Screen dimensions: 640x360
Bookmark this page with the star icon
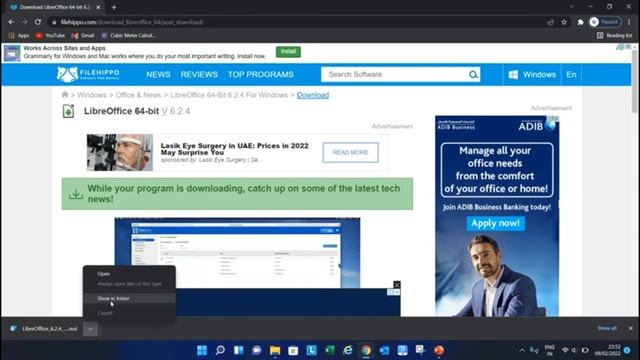pos(564,22)
